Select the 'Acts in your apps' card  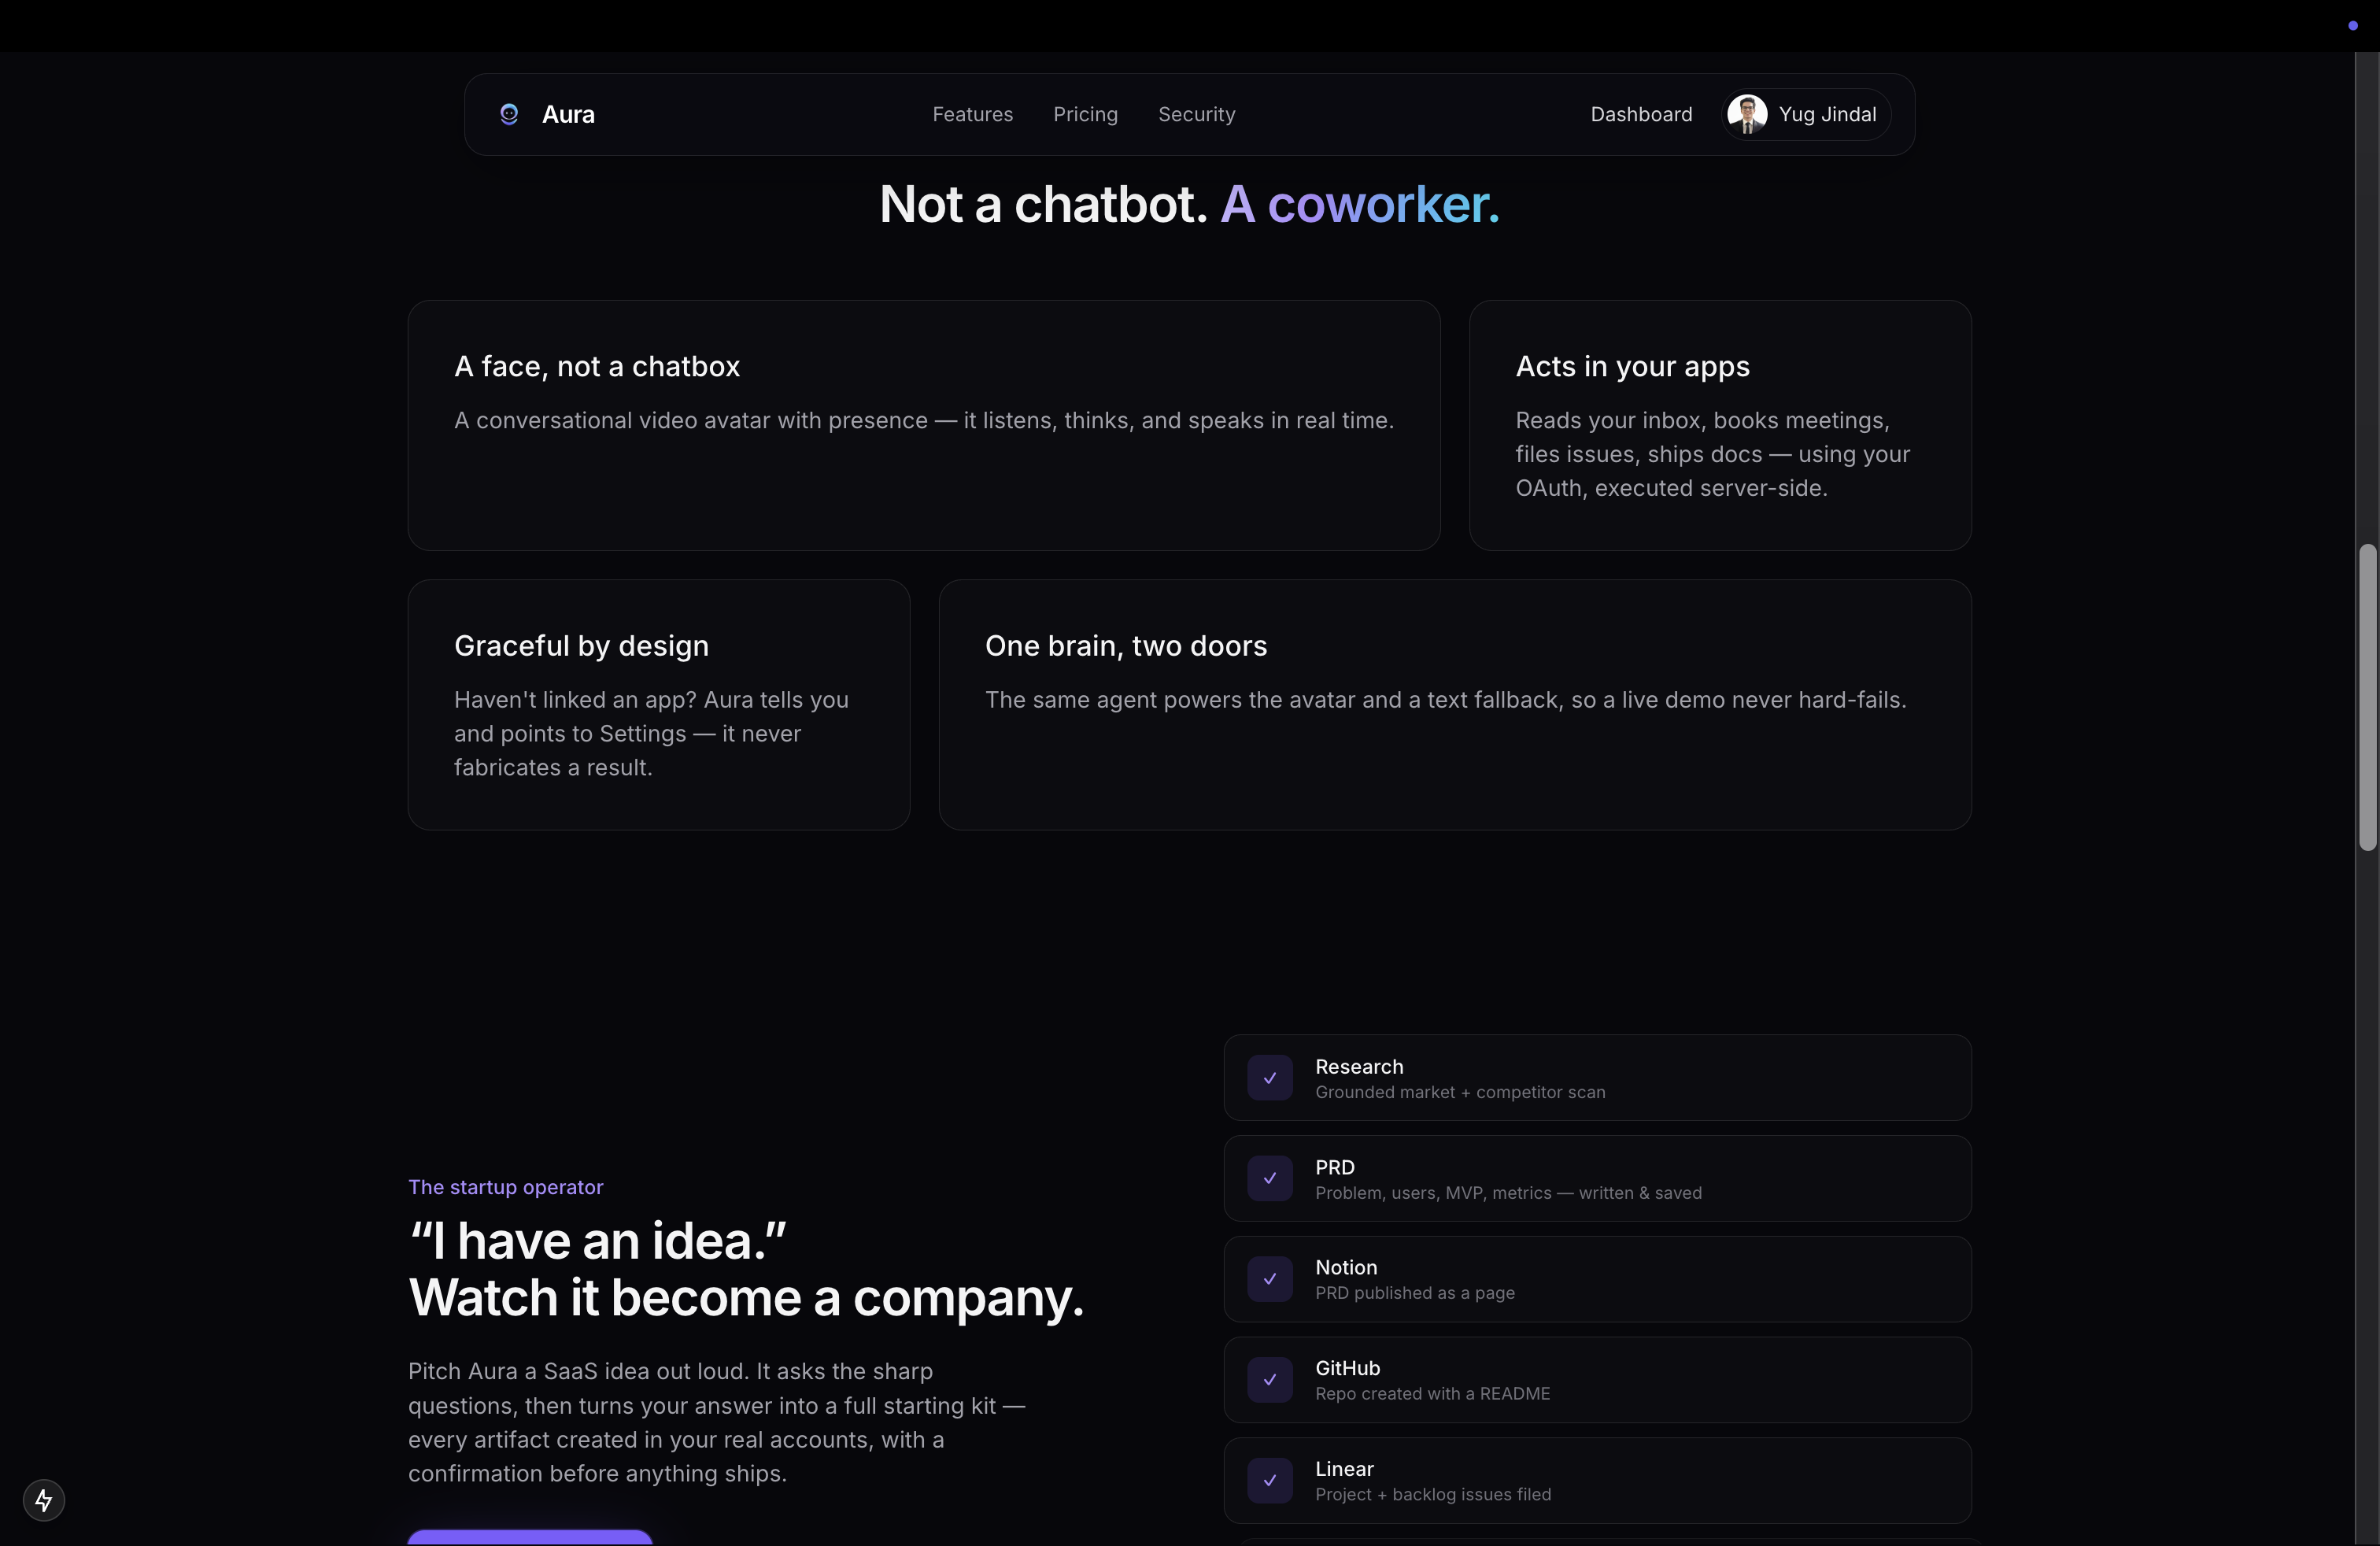tap(1720, 425)
